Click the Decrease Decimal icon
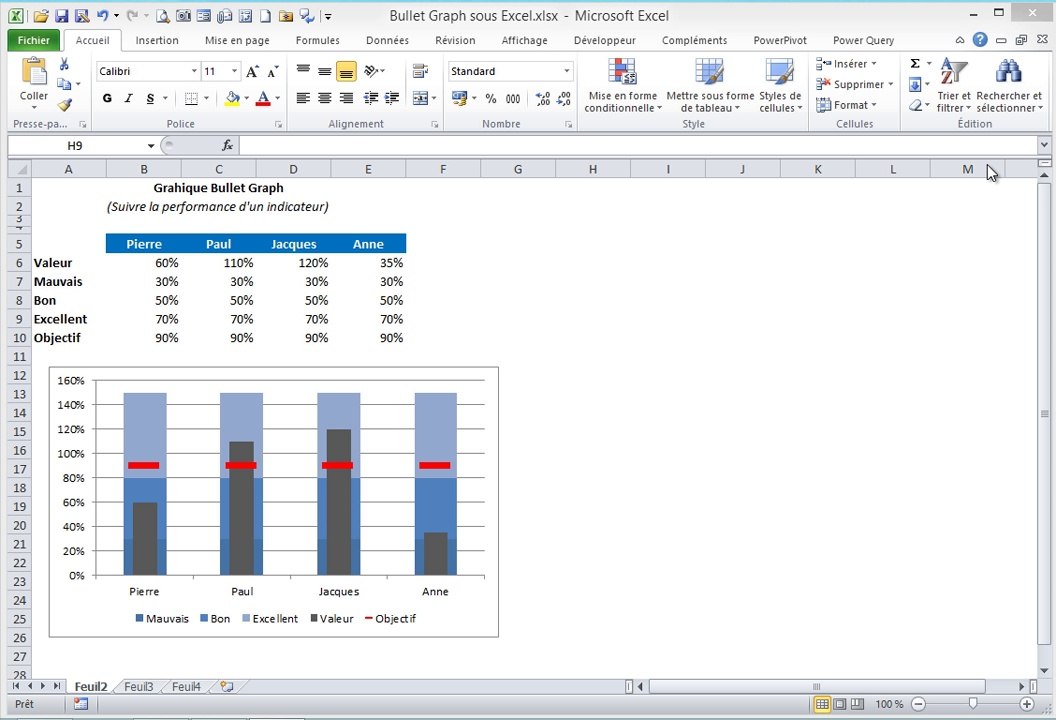1056x720 pixels. (x=564, y=99)
